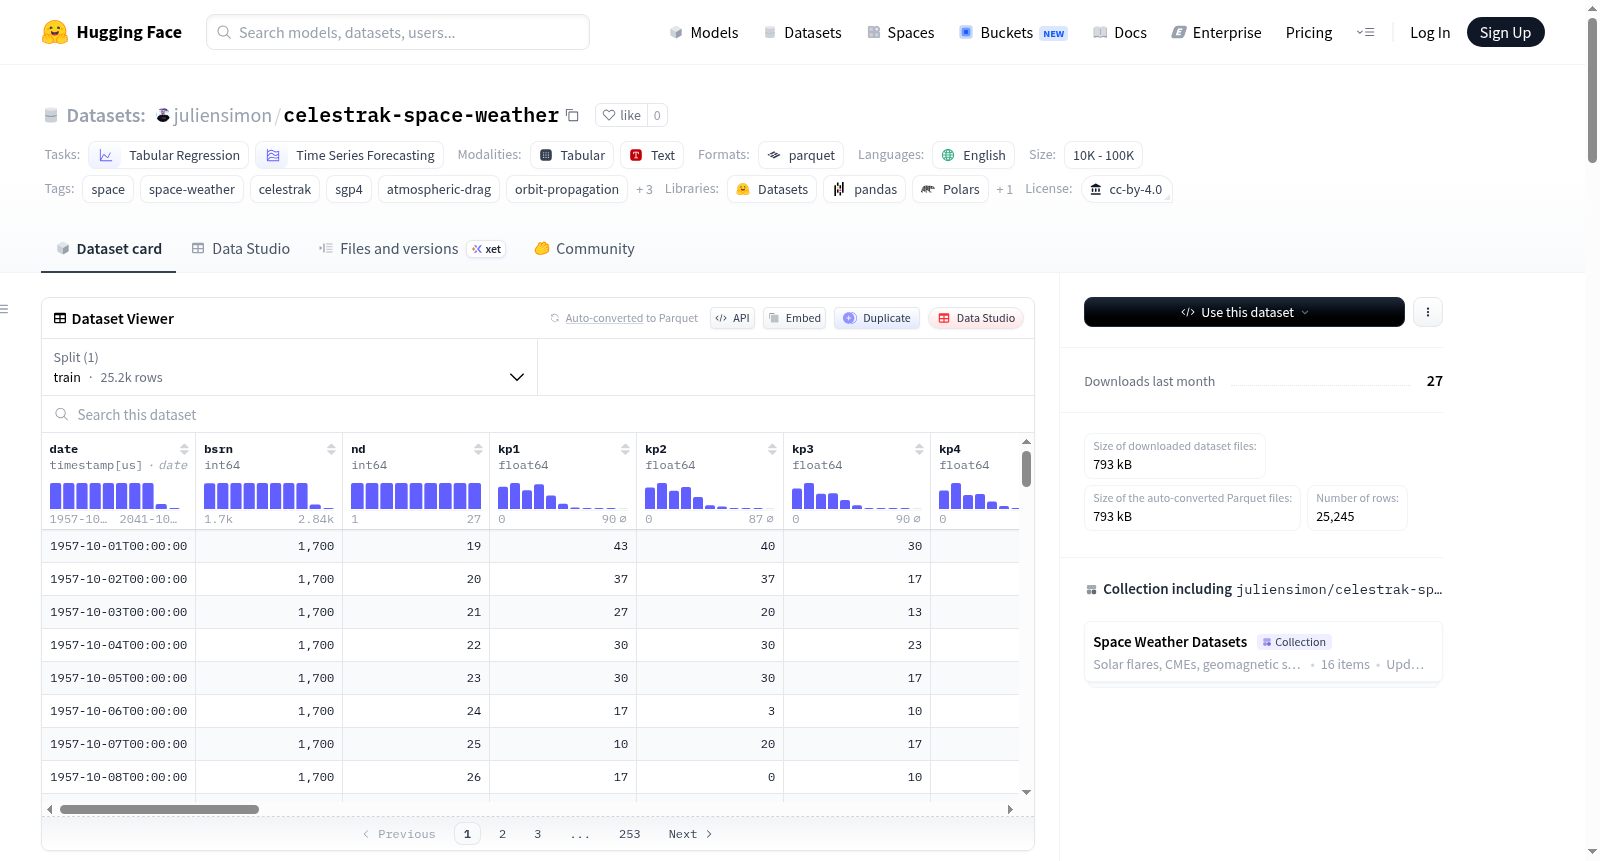Sort the date column

[x=184, y=449]
